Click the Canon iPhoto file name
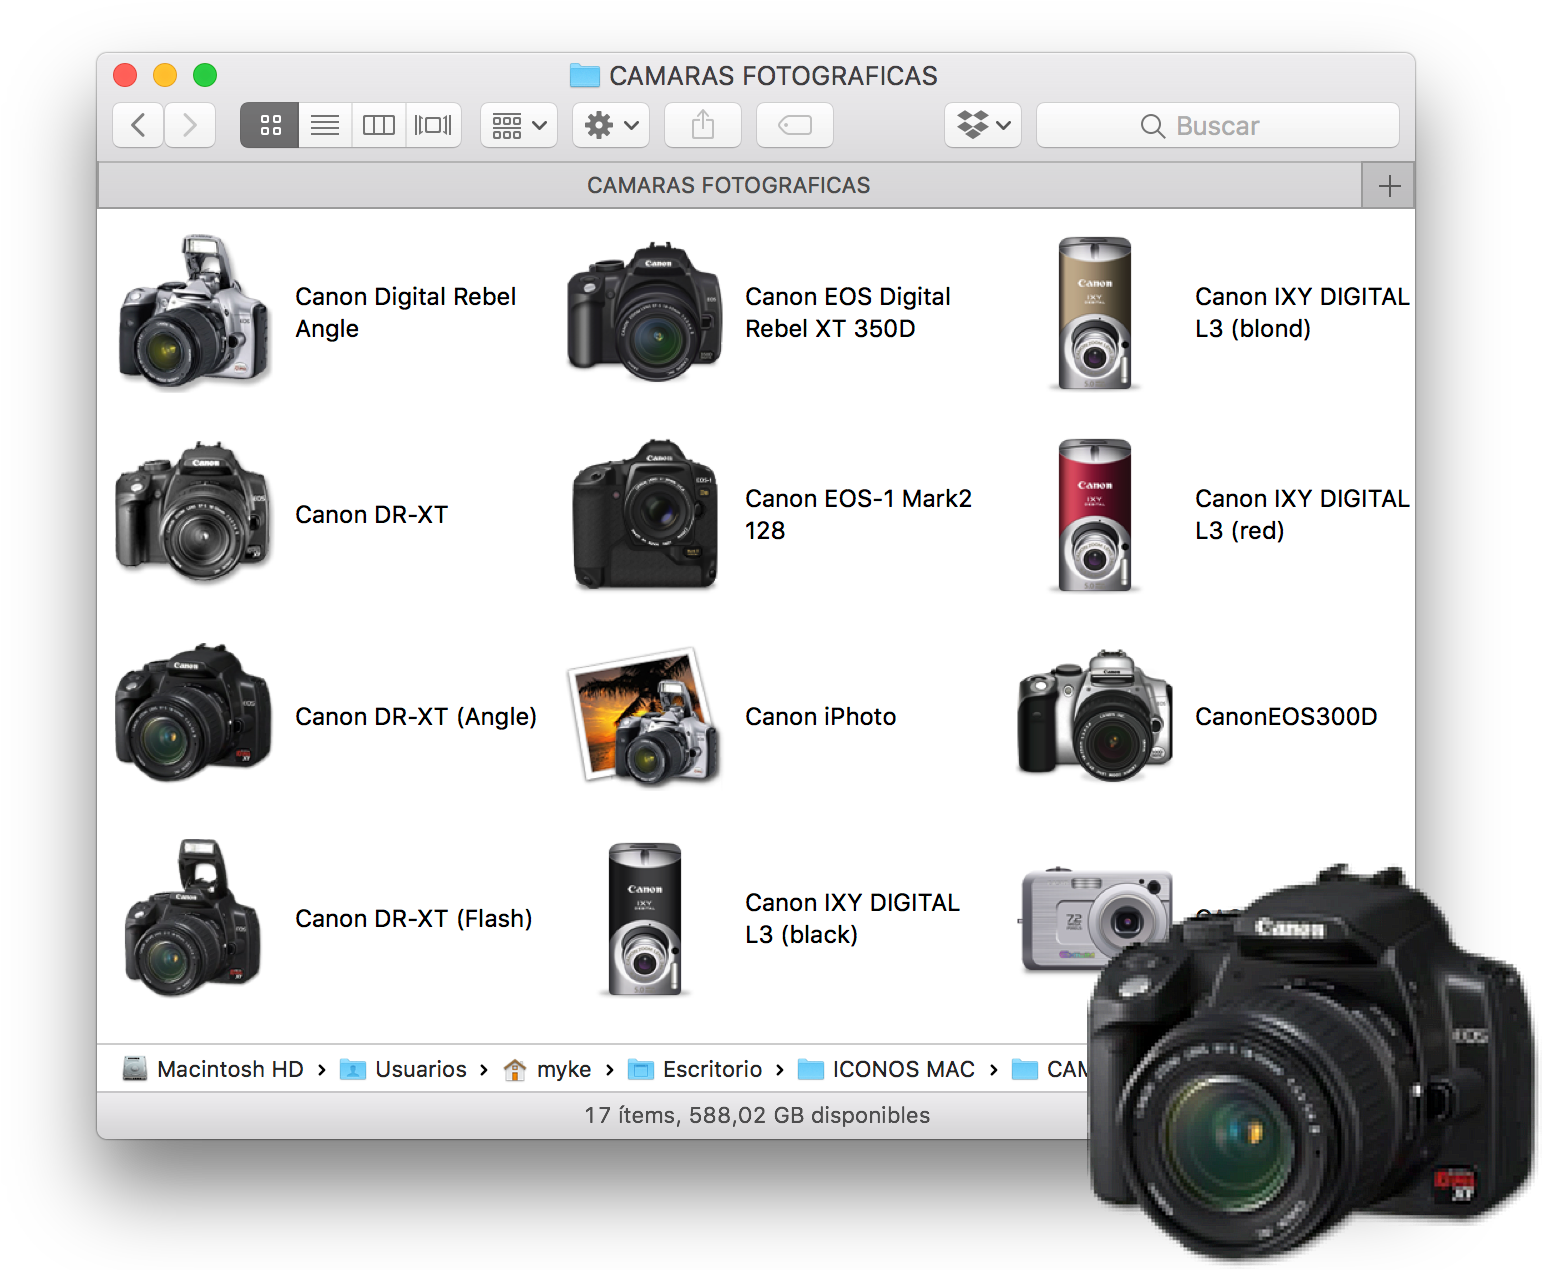The image size is (1542, 1270). pos(821,717)
